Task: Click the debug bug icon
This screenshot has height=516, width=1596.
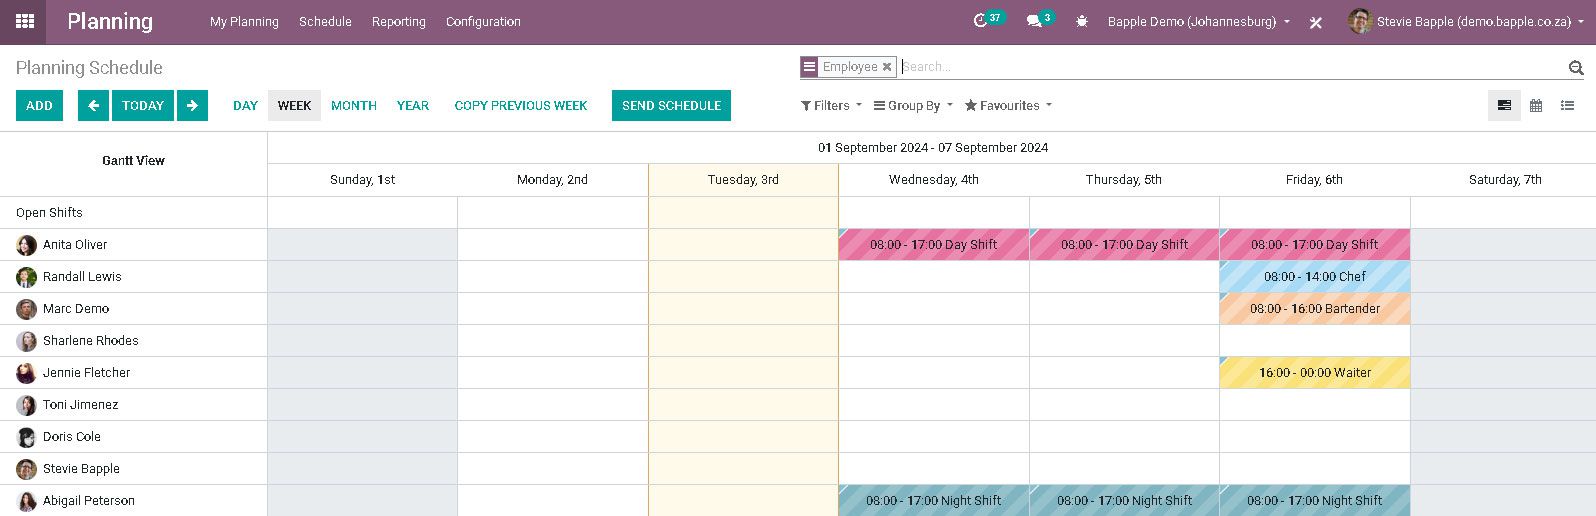Action: pyautogui.click(x=1082, y=21)
